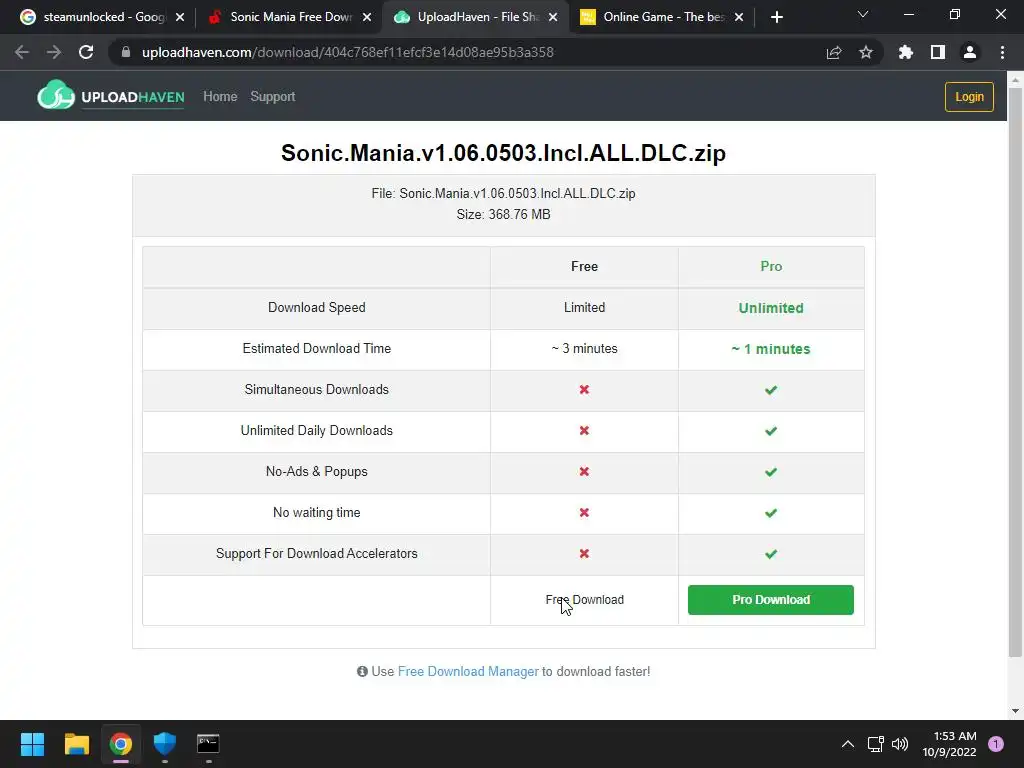Click the 'Size: 368.76 MB' text

click(504, 214)
